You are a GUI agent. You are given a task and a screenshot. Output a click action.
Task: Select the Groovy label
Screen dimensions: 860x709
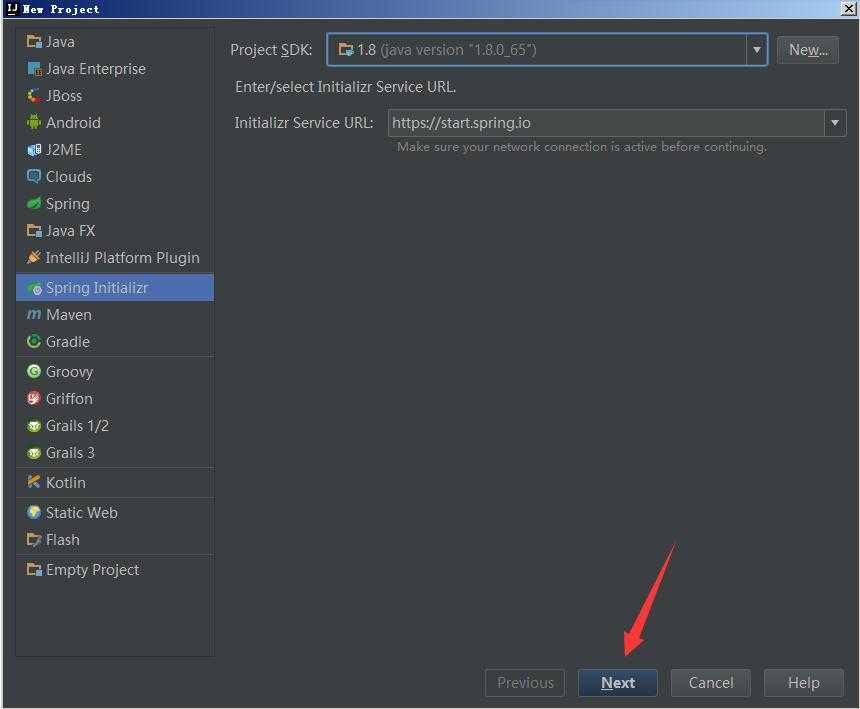[70, 371]
